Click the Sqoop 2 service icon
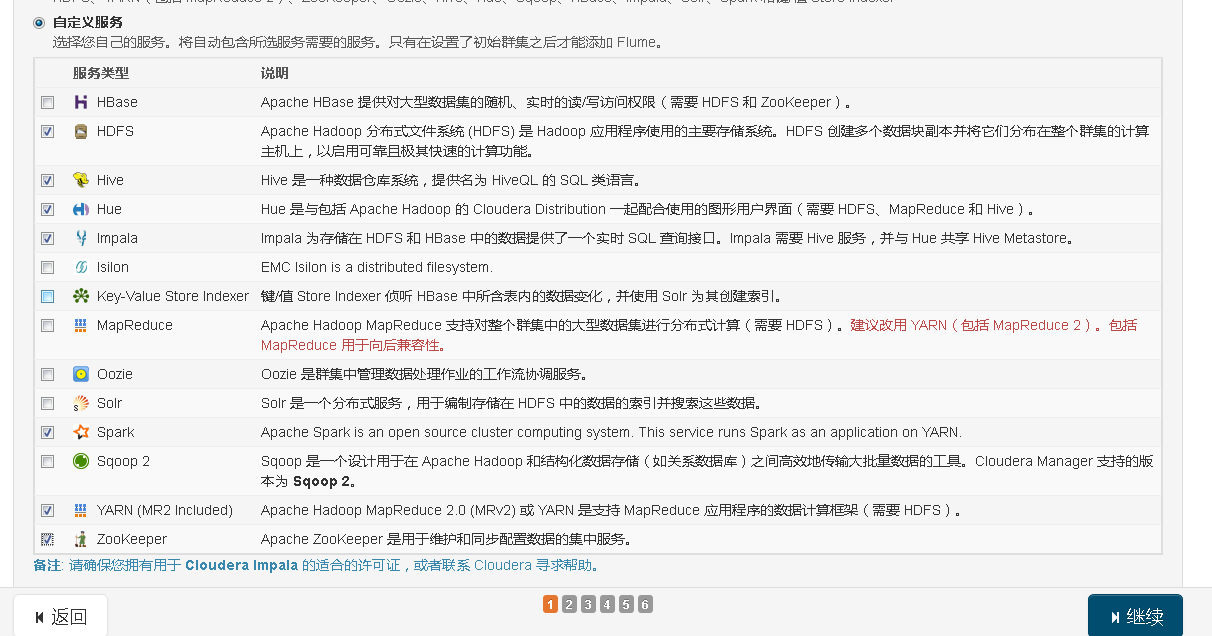Viewport: 1212px width, 636px height. pos(81,461)
